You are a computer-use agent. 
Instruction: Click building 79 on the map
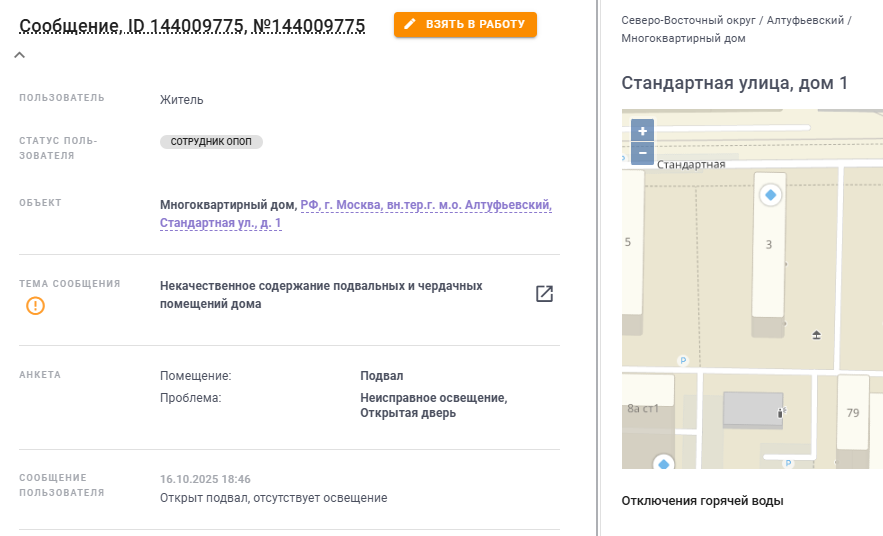click(x=852, y=411)
